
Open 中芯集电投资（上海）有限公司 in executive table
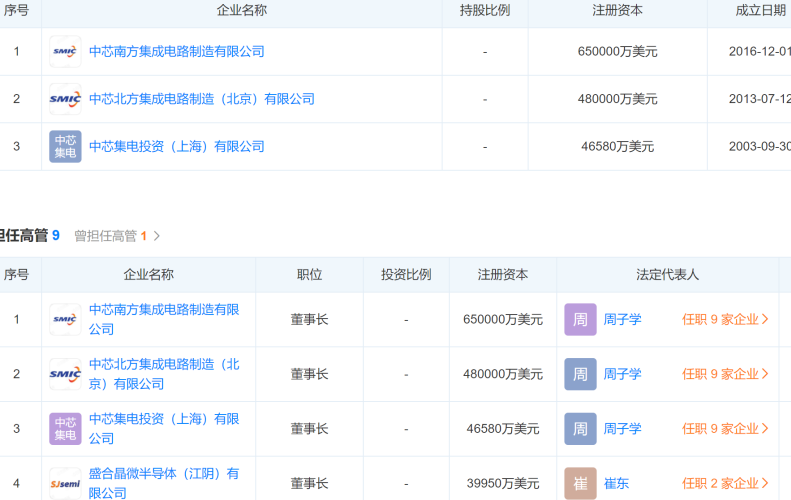coord(164,428)
